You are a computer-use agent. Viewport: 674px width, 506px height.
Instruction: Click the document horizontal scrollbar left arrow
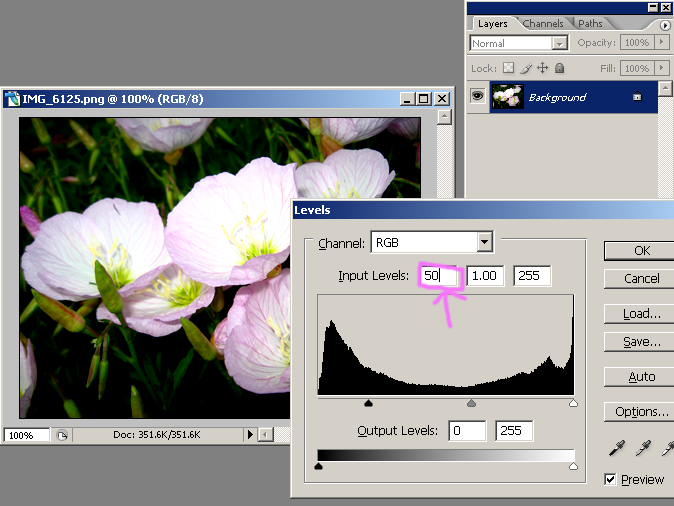click(x=266, y=435)
